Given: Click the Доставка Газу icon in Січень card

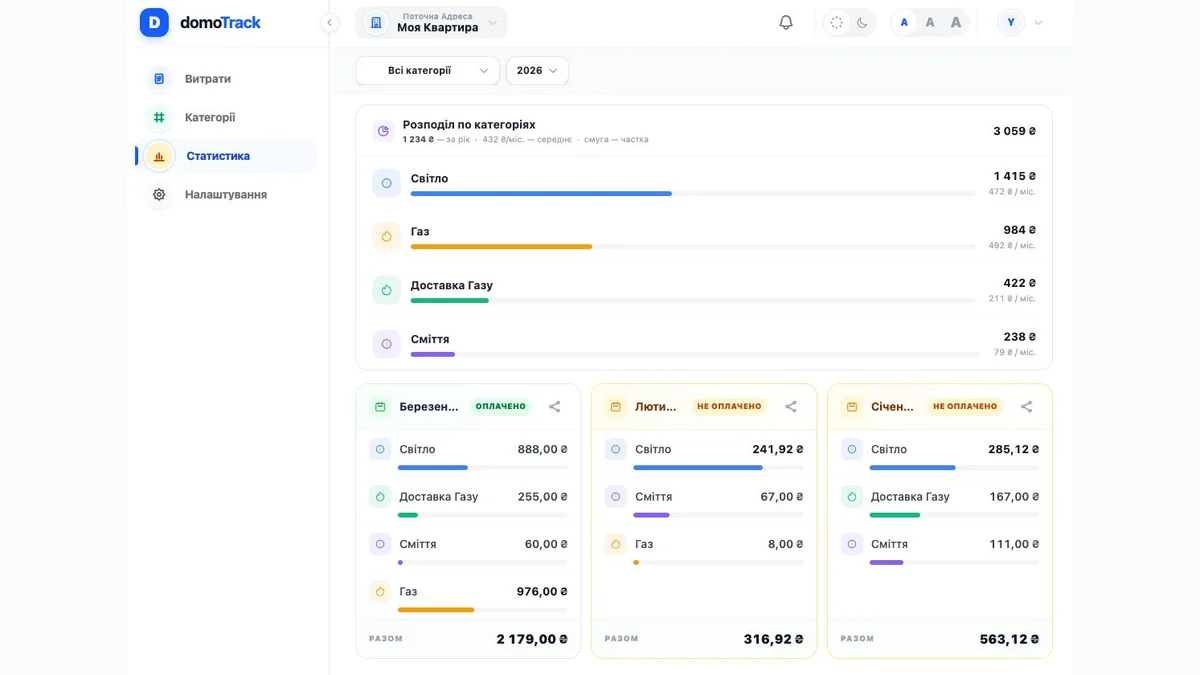Looking at the screenshot, I should pyautogui.click(x=852, y=497).
